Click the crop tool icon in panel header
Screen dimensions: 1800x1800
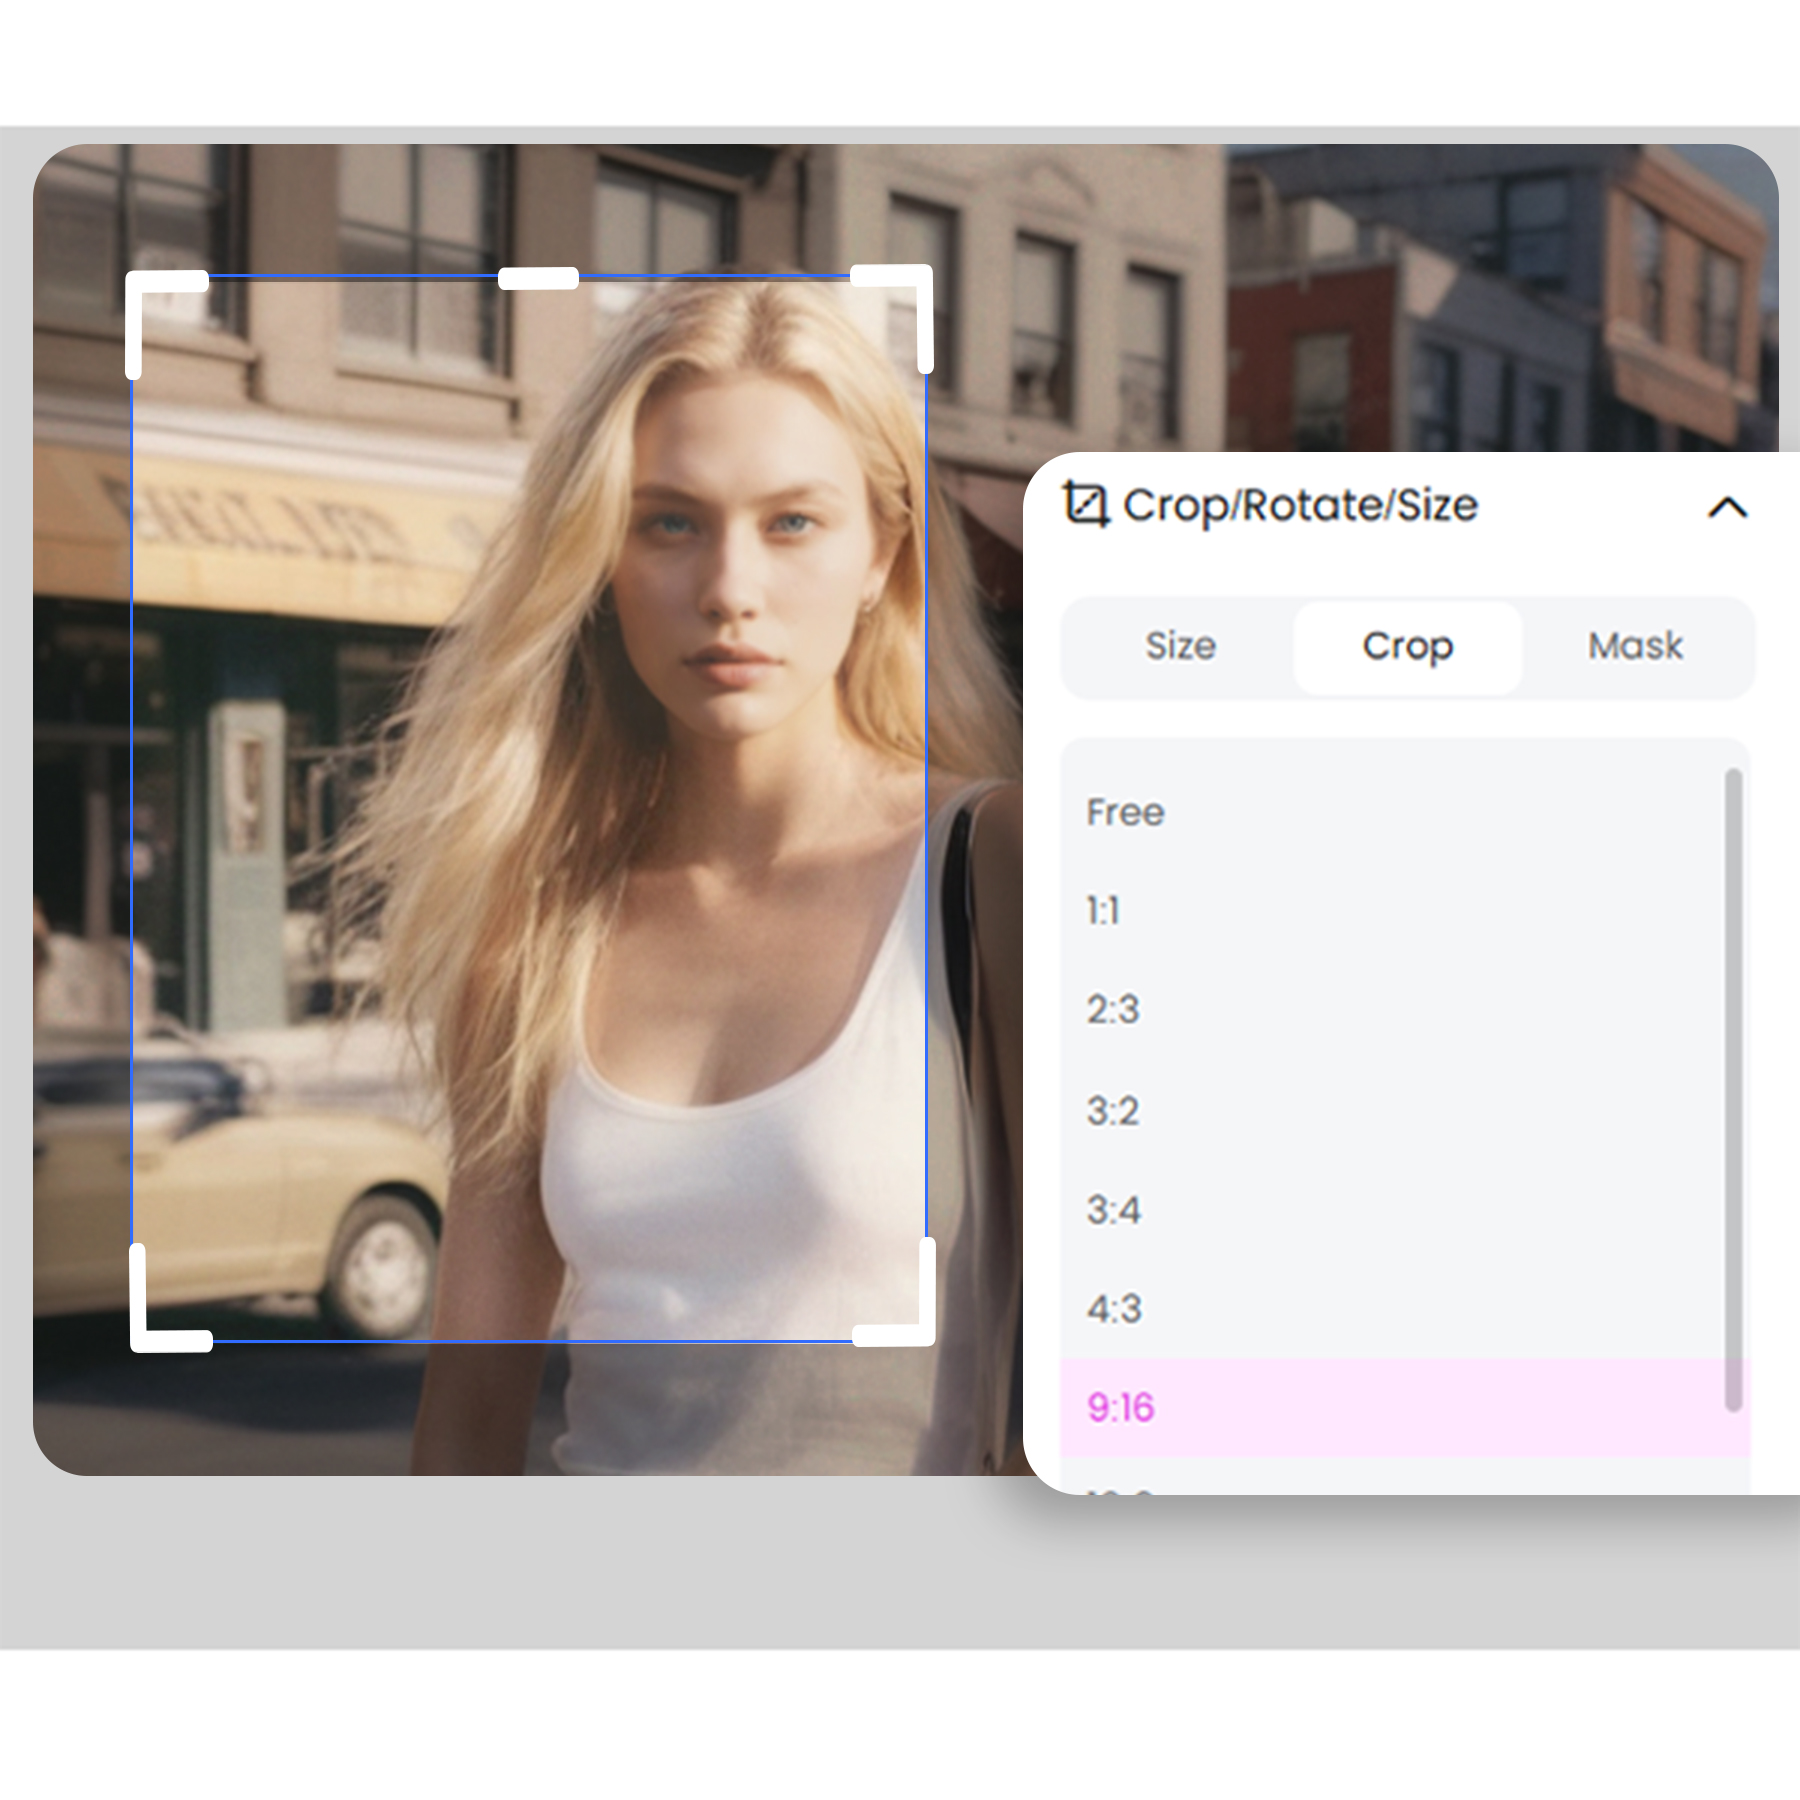(1085, 504)
